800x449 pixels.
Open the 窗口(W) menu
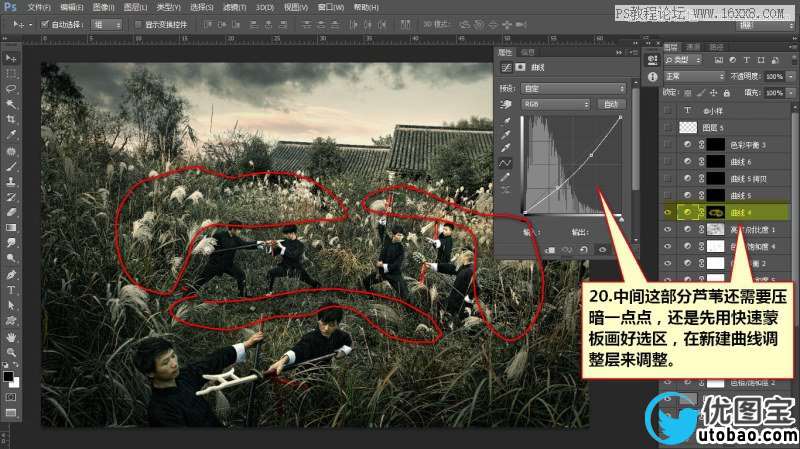(331, 7)
